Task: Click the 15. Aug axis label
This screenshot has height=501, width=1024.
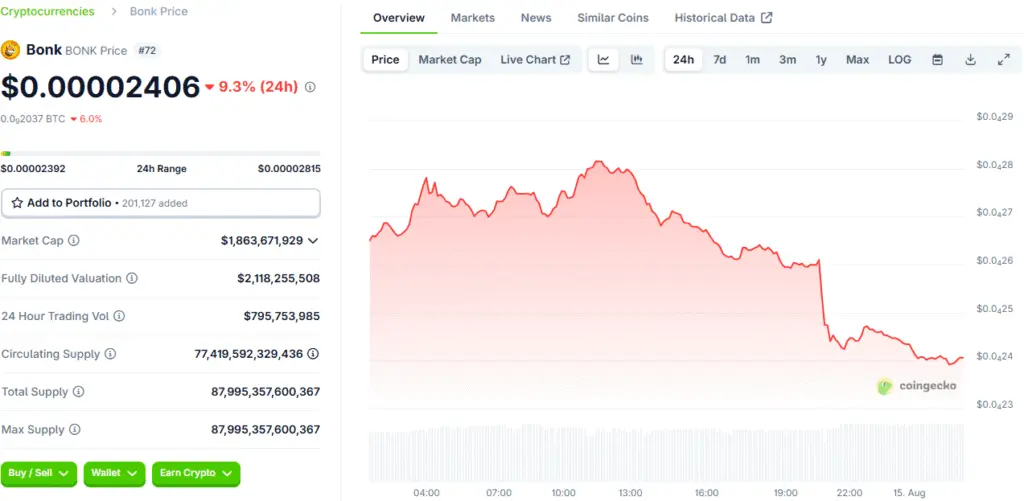Action: coord(909,493)
